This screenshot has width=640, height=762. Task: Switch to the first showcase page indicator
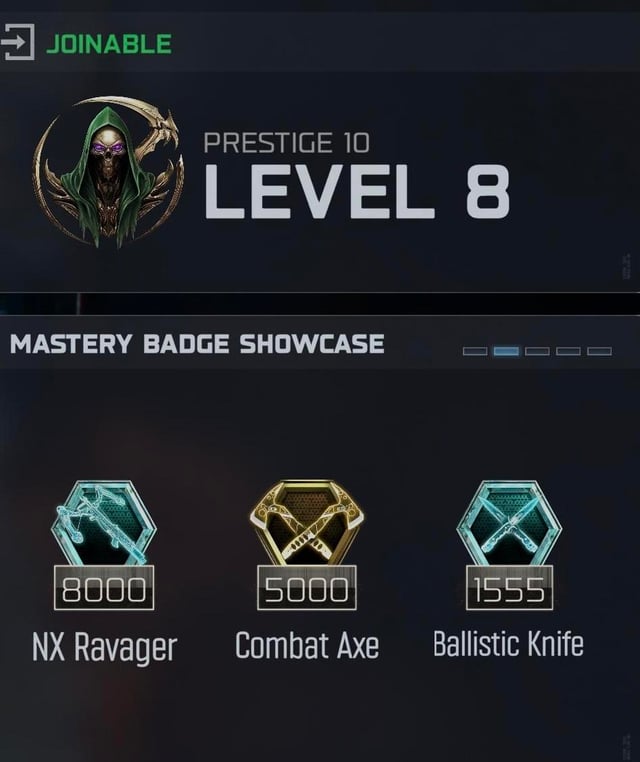point(475,351)
